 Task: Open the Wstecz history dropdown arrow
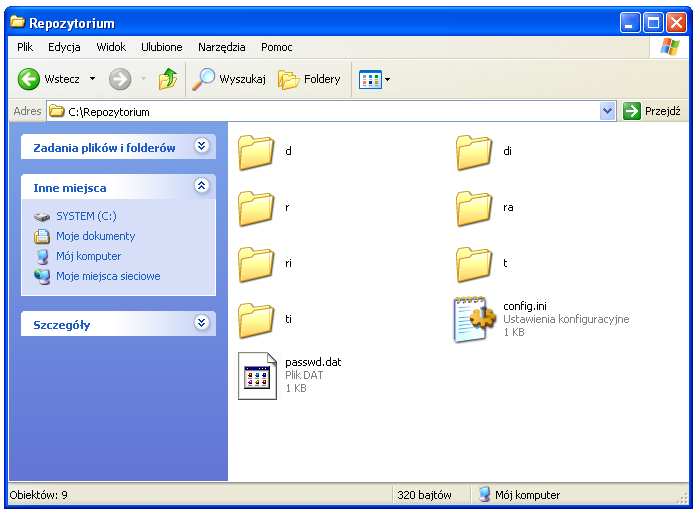coord(92,79)
